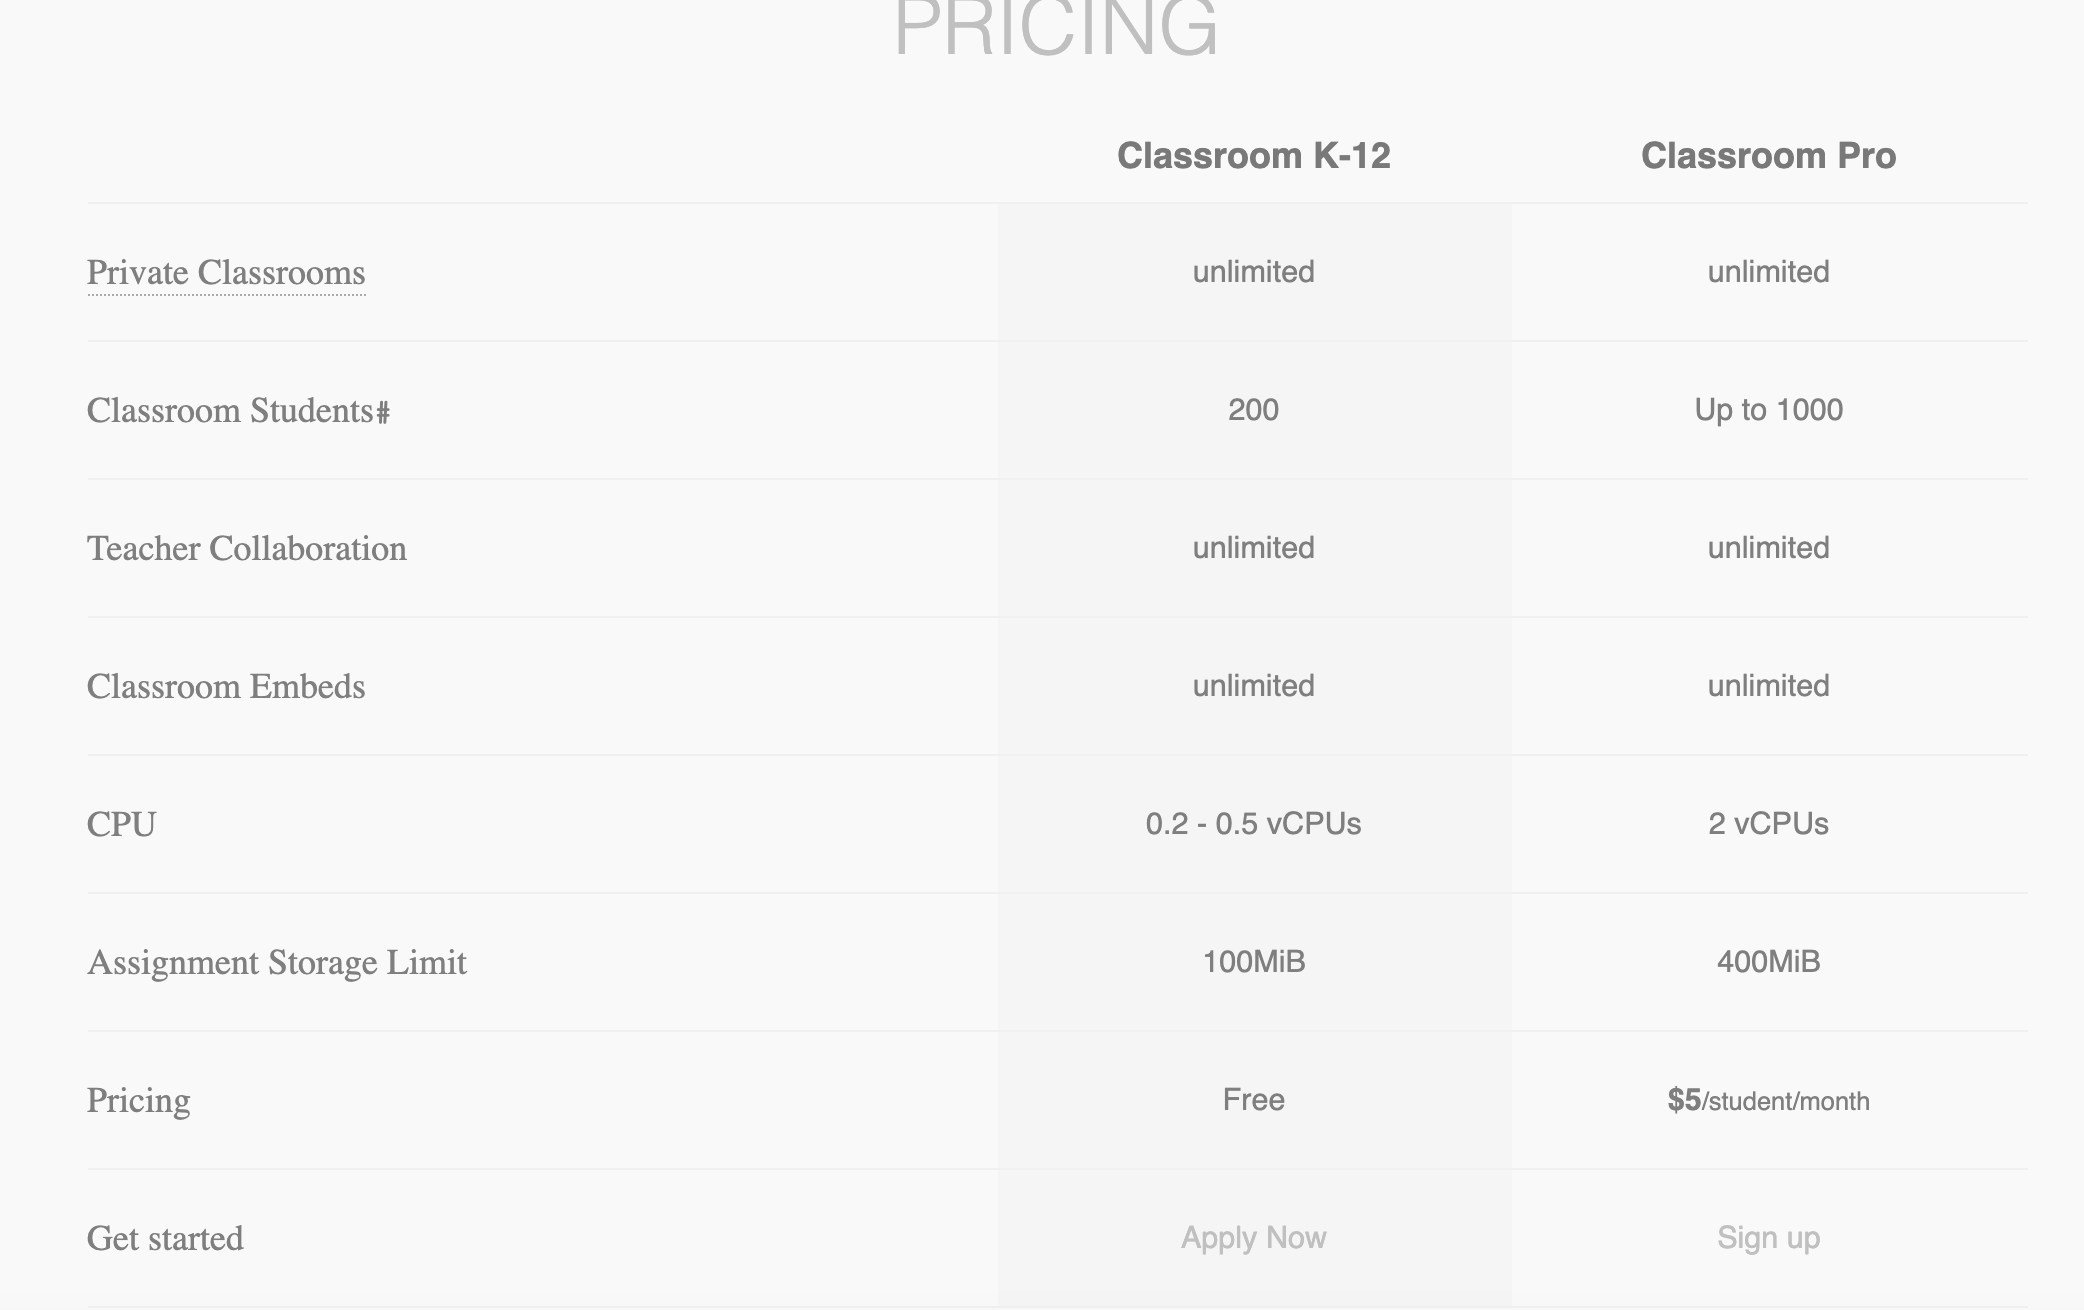2084x1310 pixels.
Task: Click the 400MiB storage value
Action: click(1768, 962)
